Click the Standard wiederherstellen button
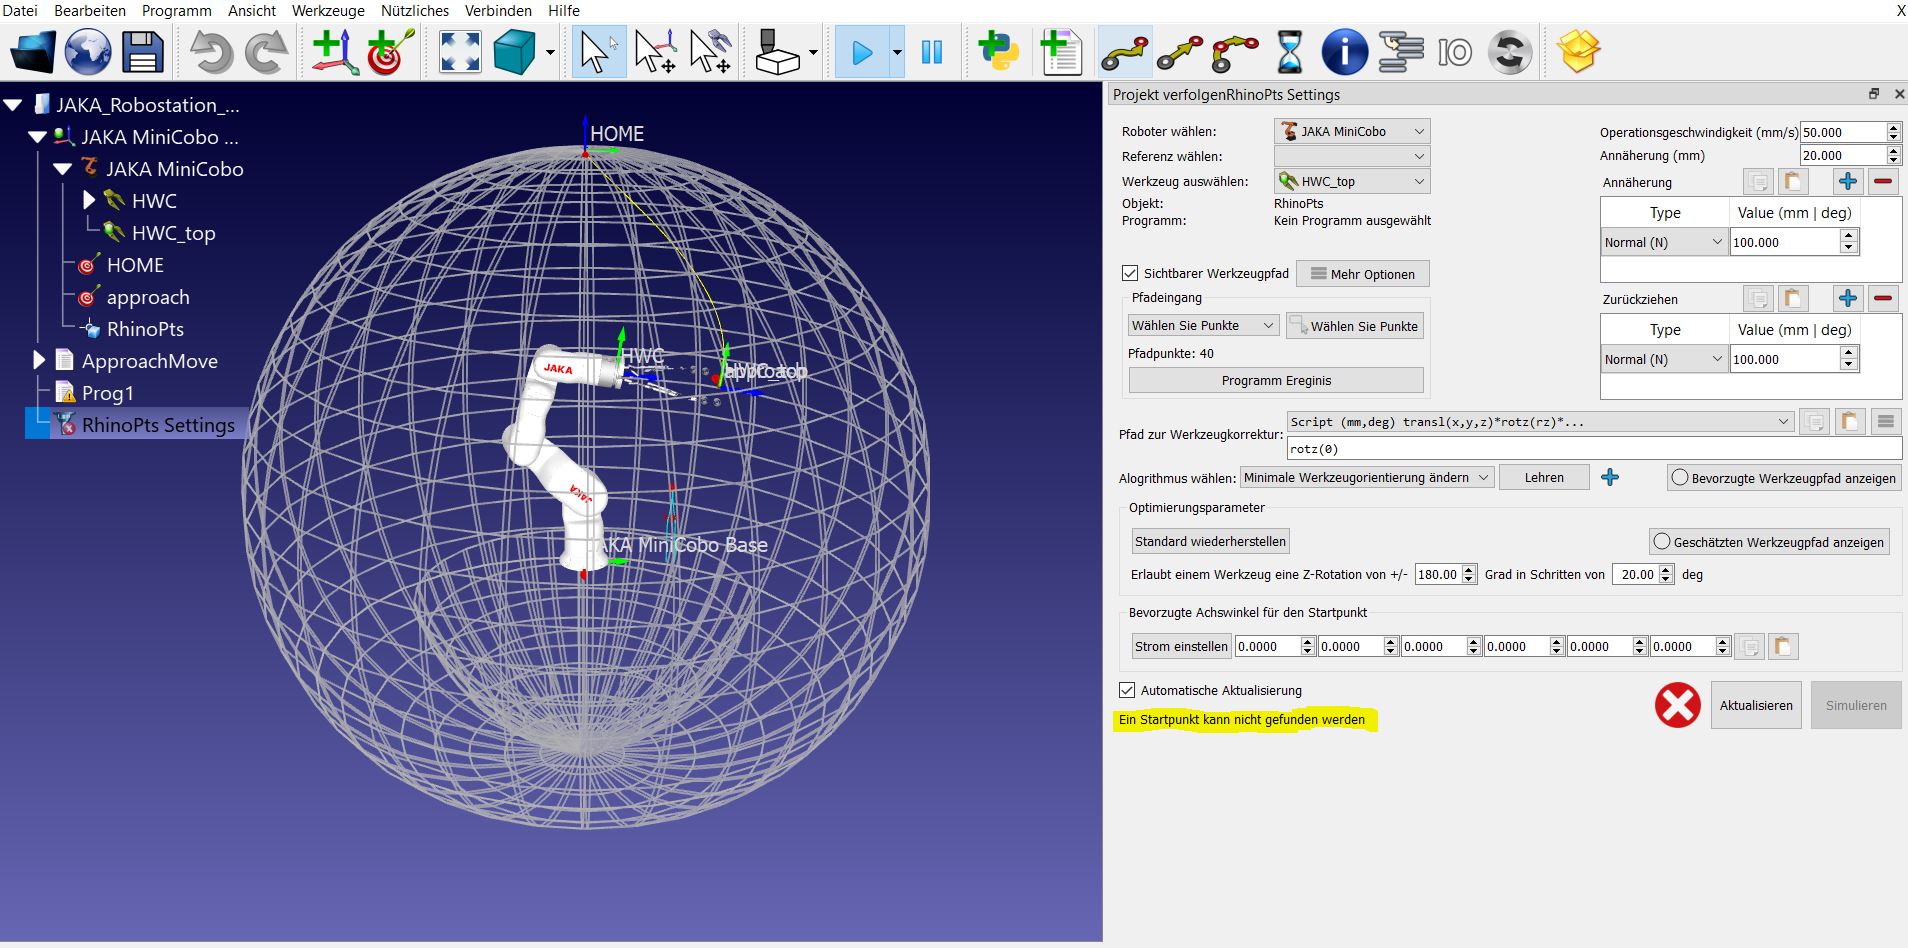 (x=1210, y=541)
